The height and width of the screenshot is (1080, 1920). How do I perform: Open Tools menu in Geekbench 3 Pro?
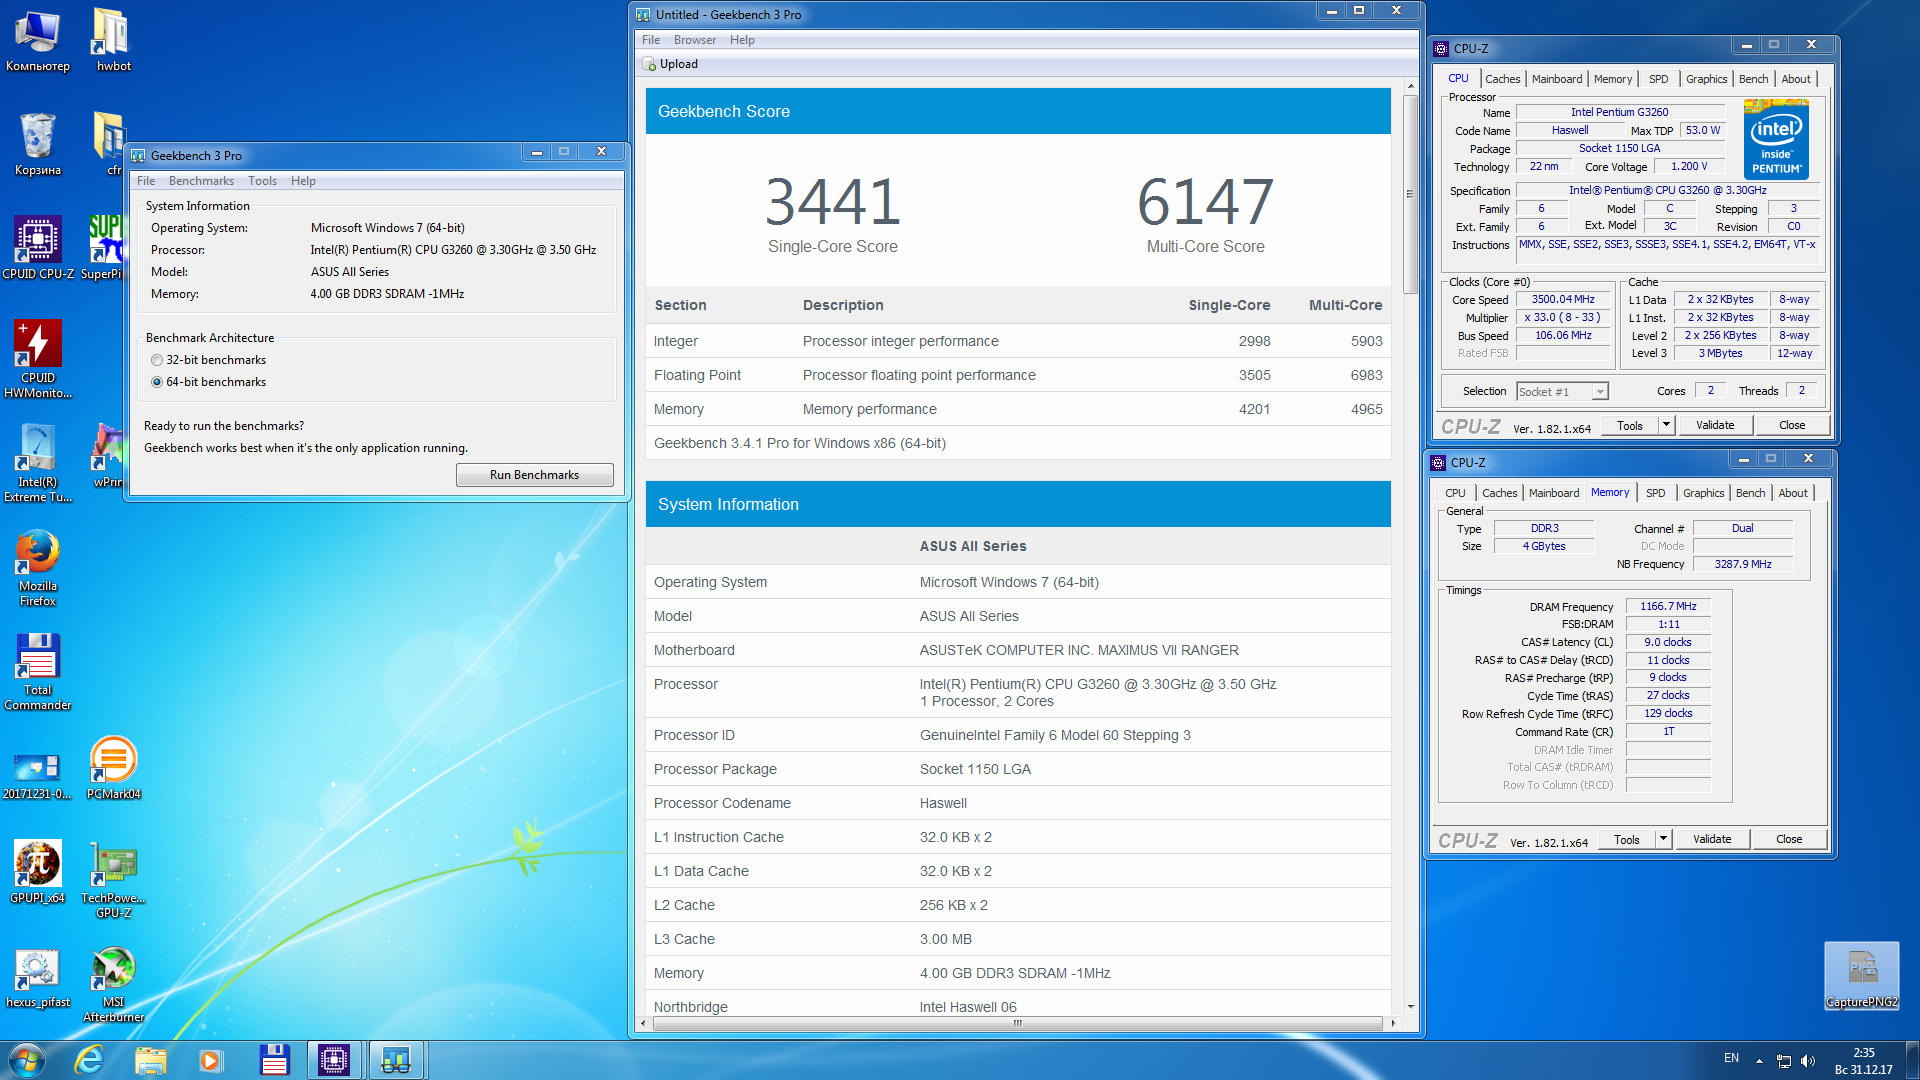point(262,181)
